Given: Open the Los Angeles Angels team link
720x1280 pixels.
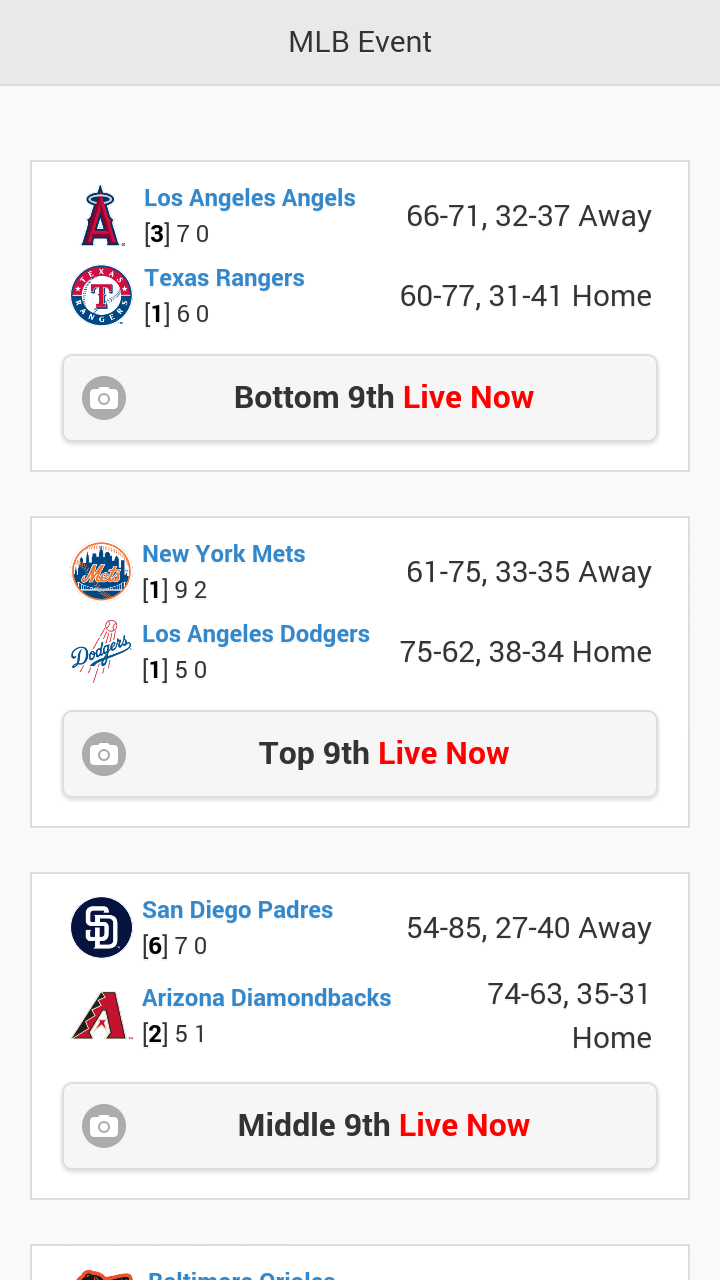Looking at the screenshot, I should [250, 198].
